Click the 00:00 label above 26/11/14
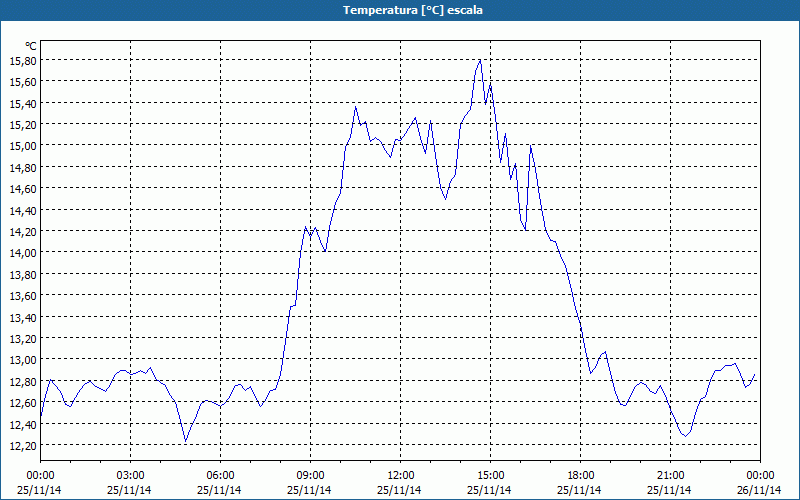This screenshot has height=500, width=800. point(760,476)
